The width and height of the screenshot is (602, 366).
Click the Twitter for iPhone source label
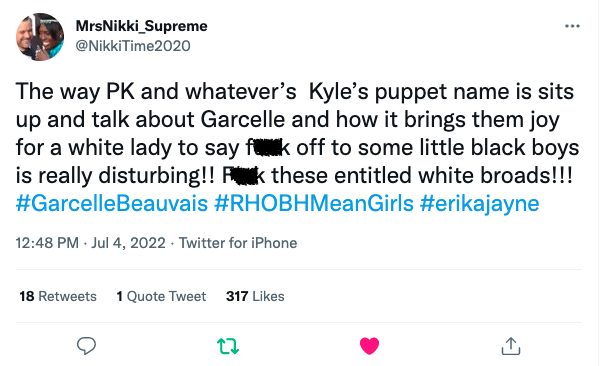238,243
